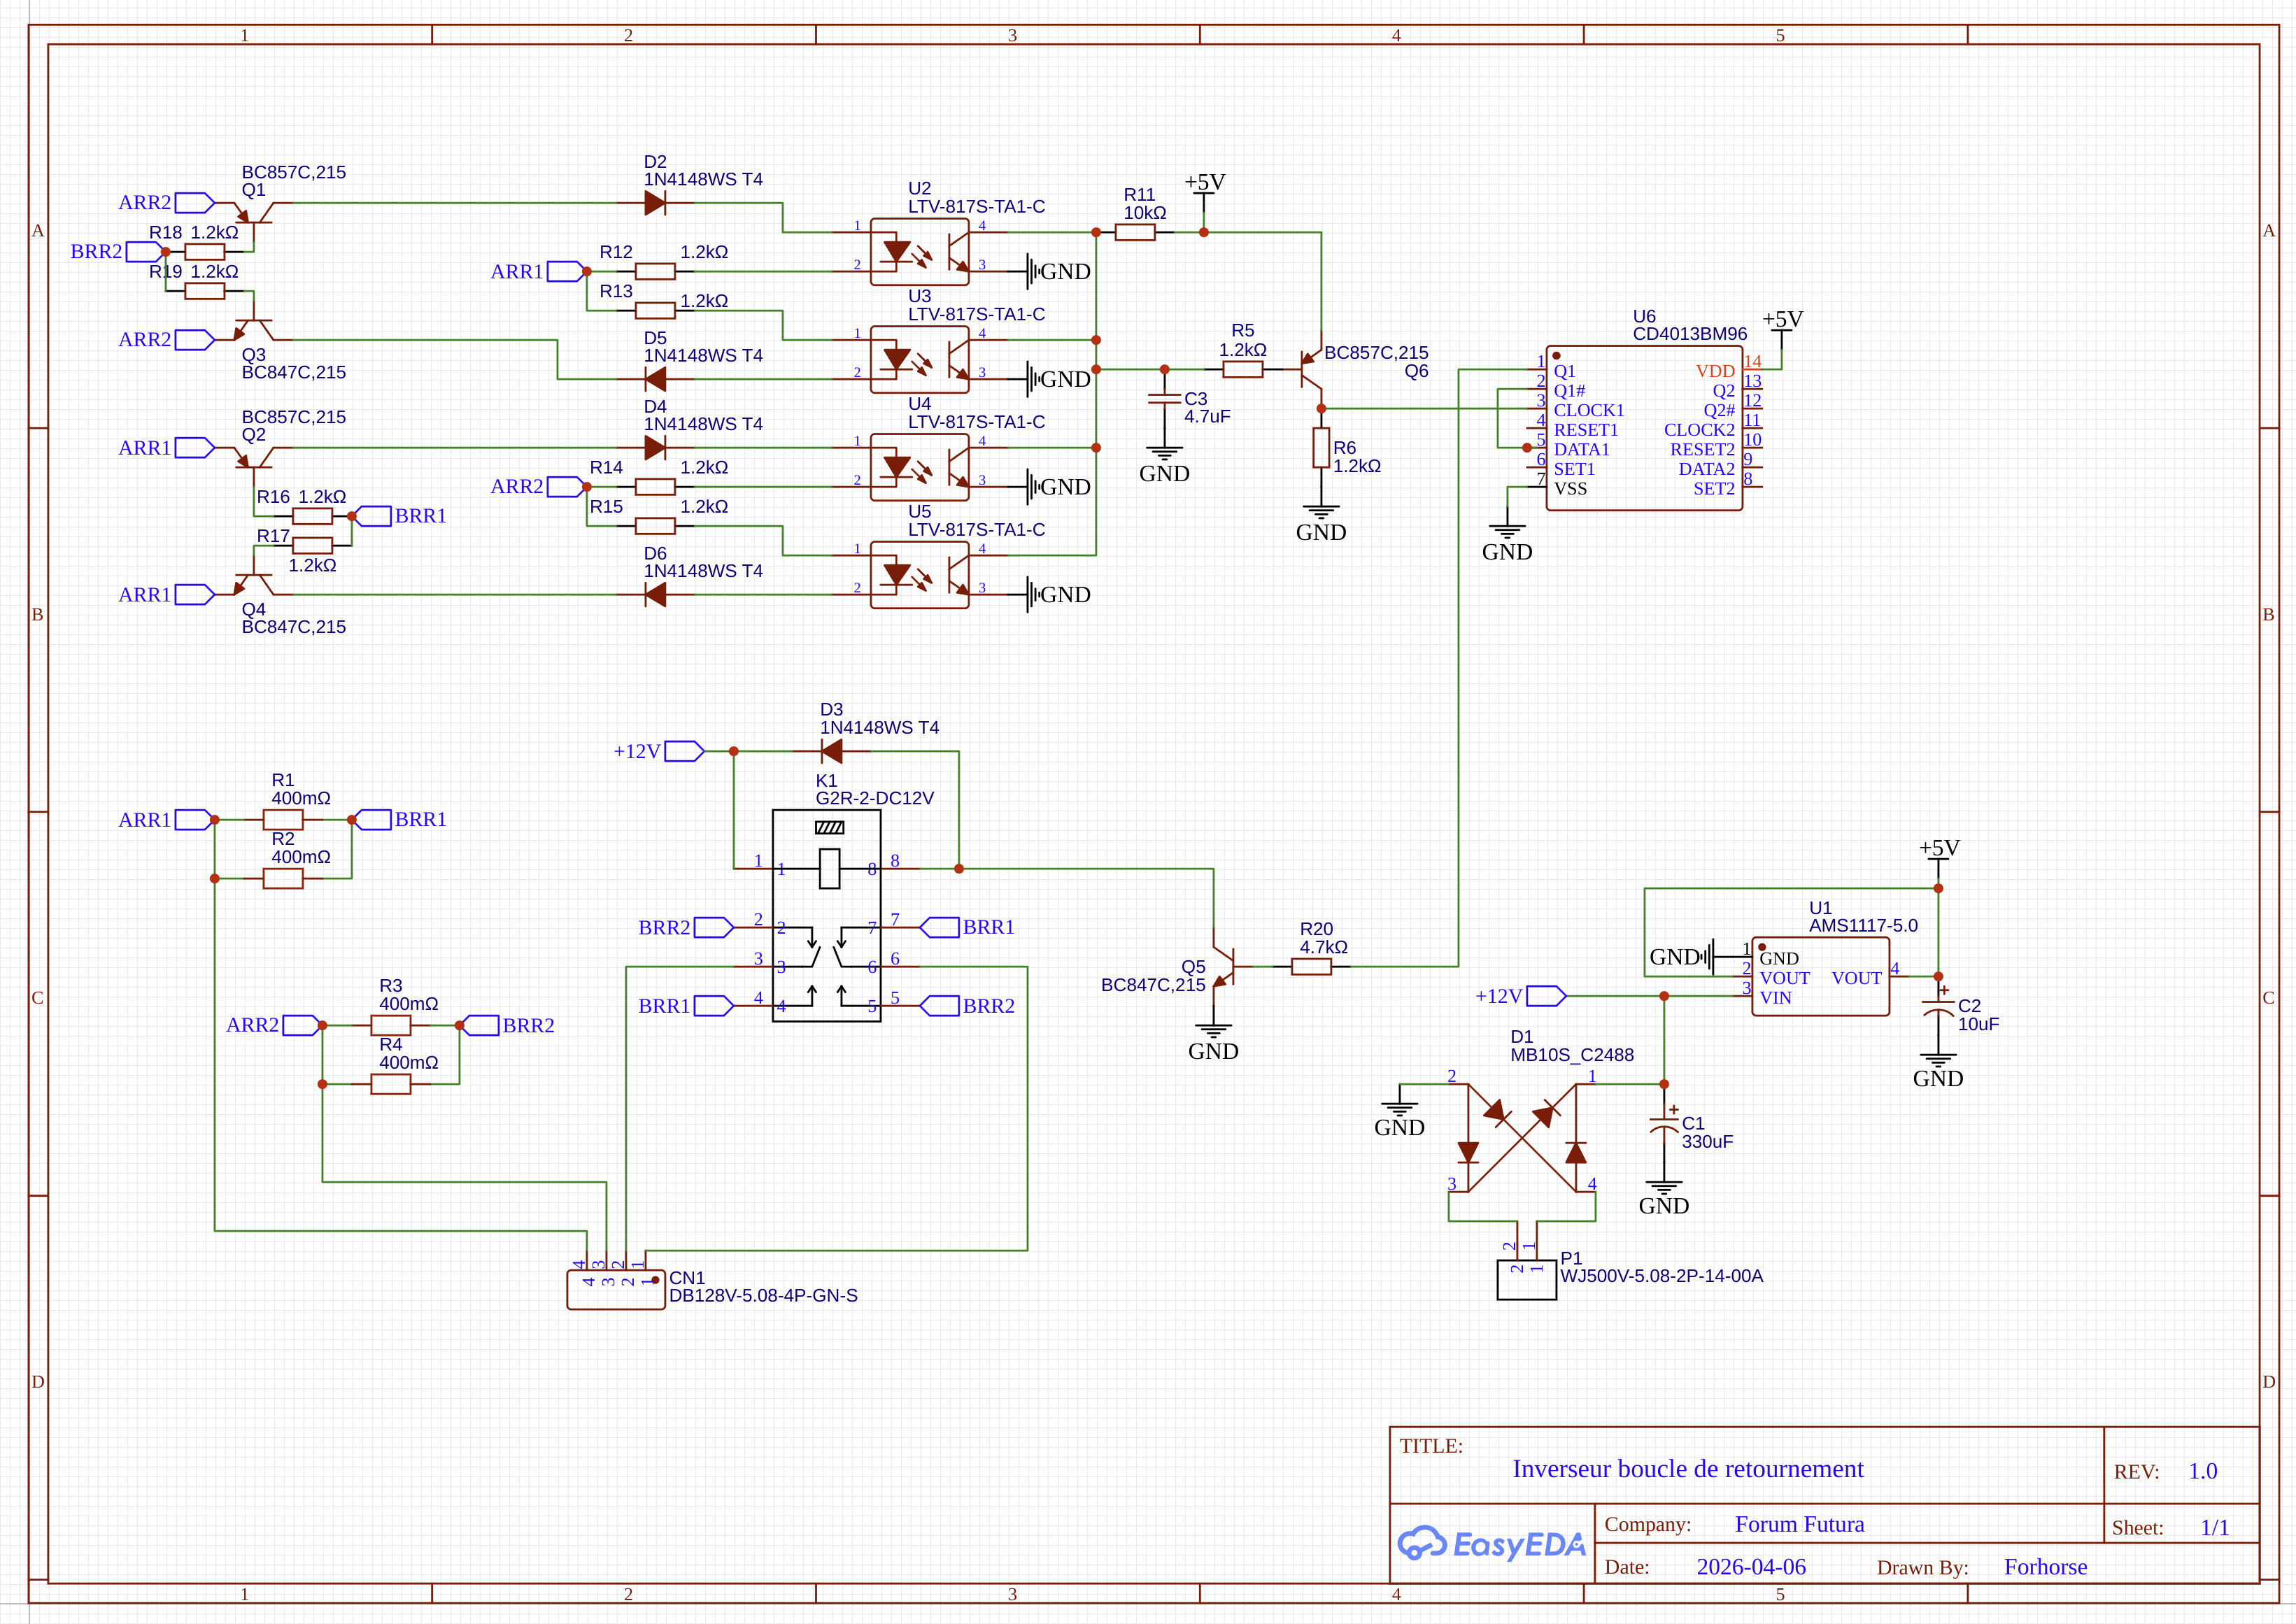Select the R11 10kΩ resistor symbol
Screen dimensions: 2296x1624
[1135, 232]
